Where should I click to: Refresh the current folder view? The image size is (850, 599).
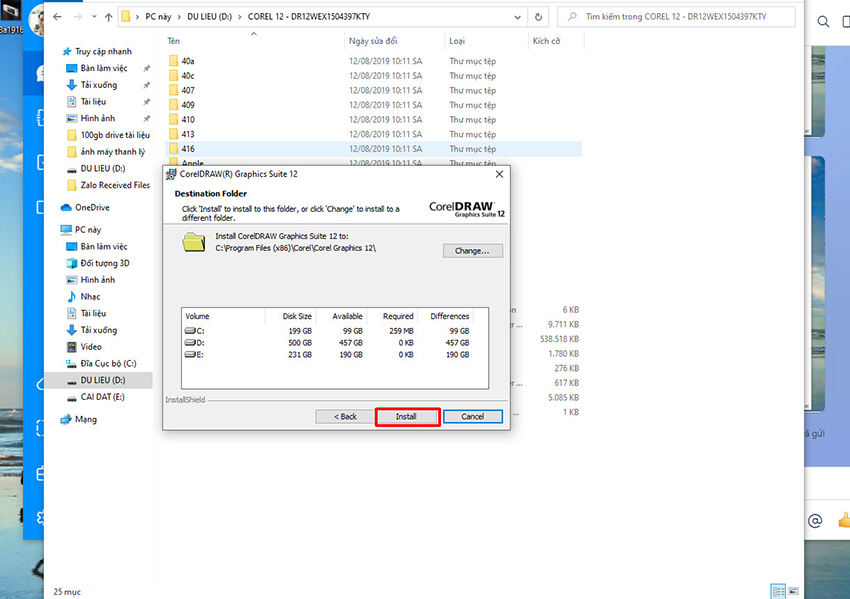point(538,17)
